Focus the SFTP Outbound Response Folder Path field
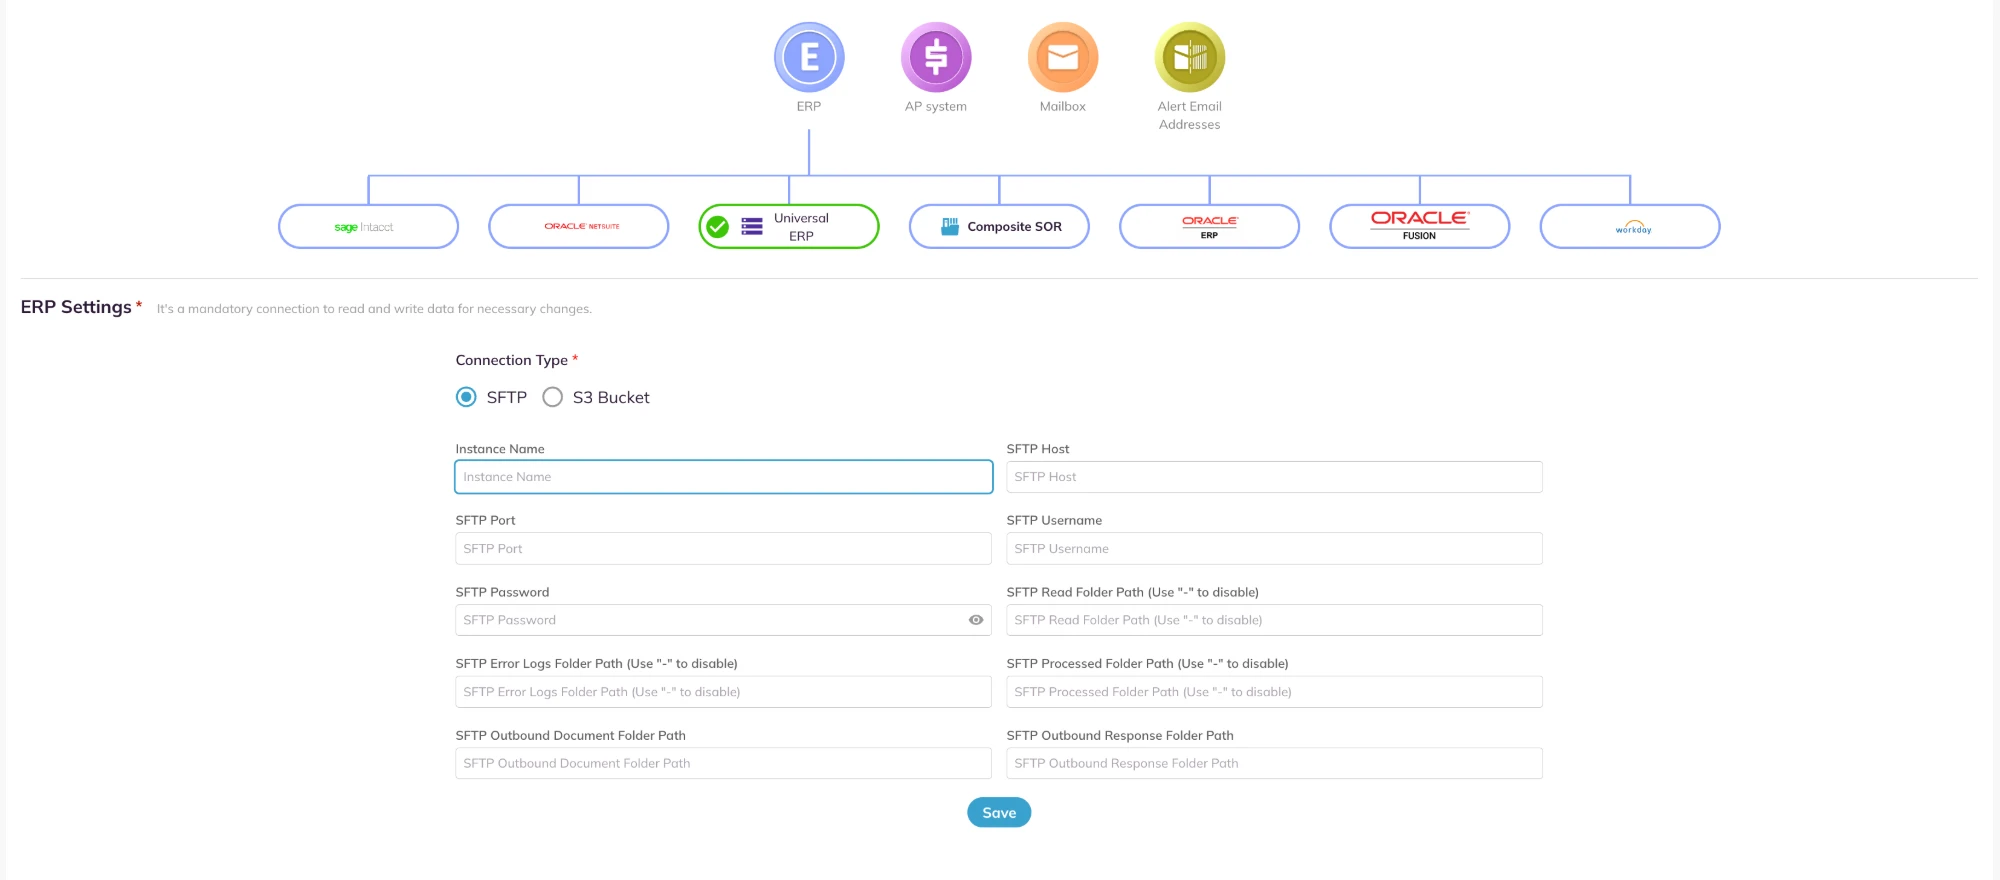2000x880 pixels. (x=1274, y=763)
